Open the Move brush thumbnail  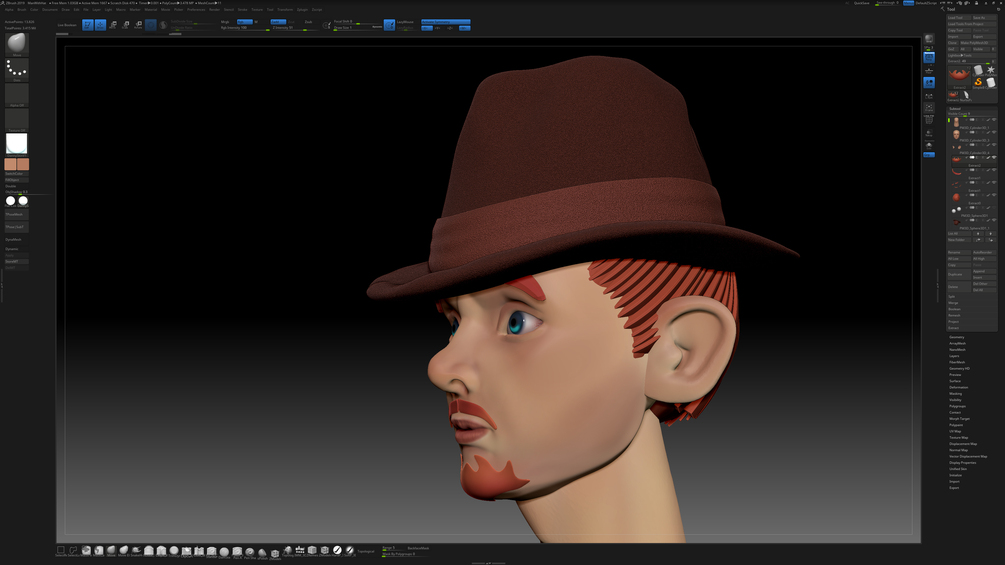(17, 44)
